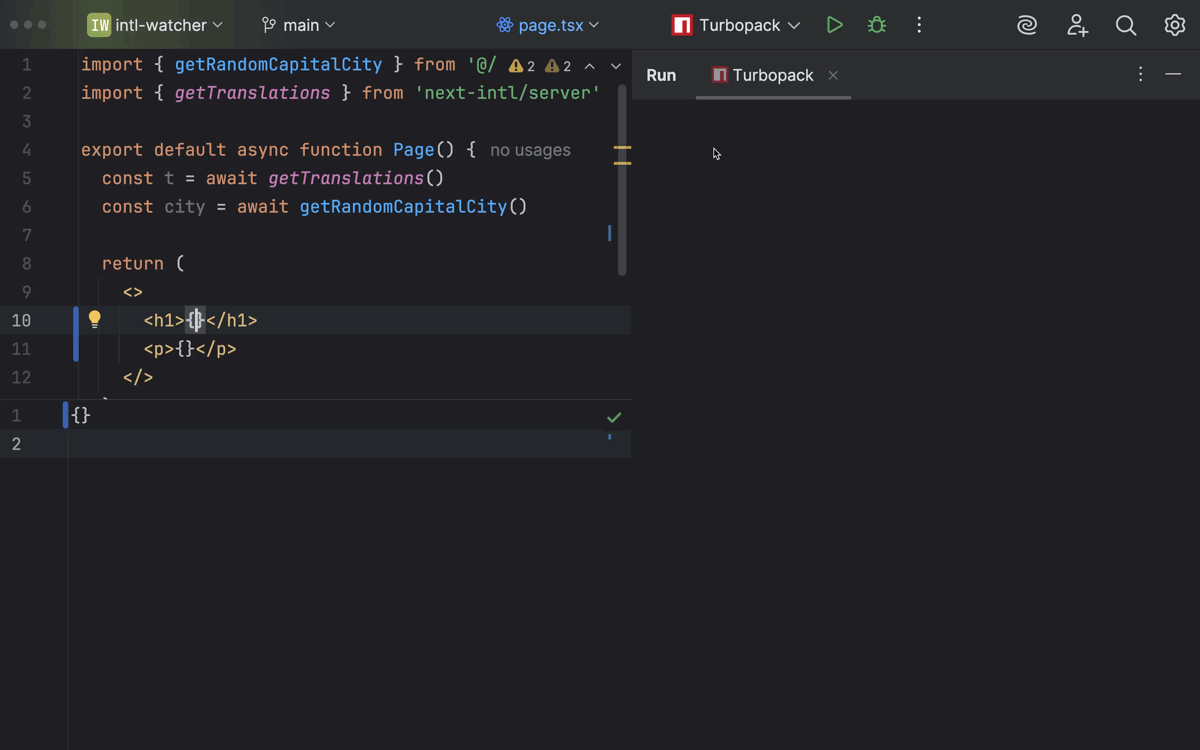Screen dimensions: 1200x750
Task: Go to previous highlighted problem arrow
Action: coord(590,66)
